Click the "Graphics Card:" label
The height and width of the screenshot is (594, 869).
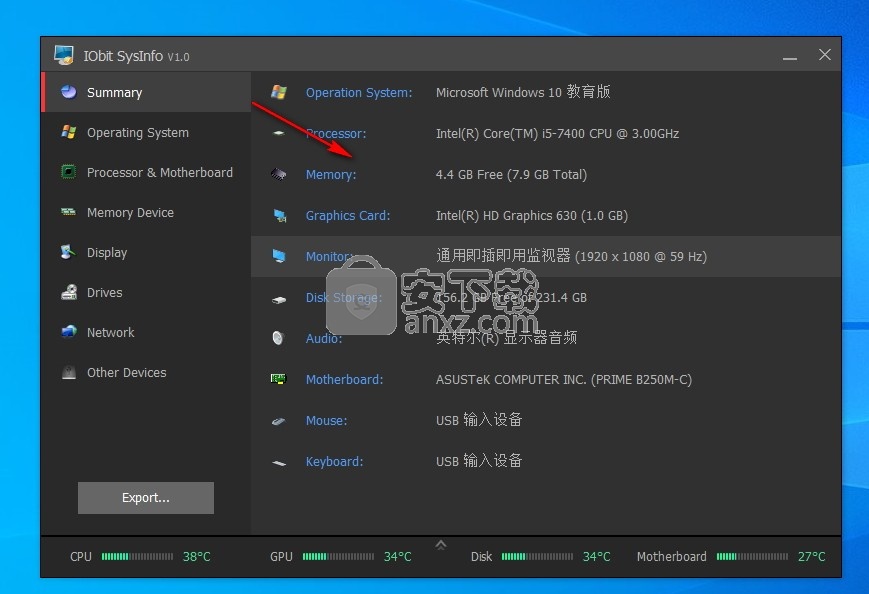click(348, 216)
